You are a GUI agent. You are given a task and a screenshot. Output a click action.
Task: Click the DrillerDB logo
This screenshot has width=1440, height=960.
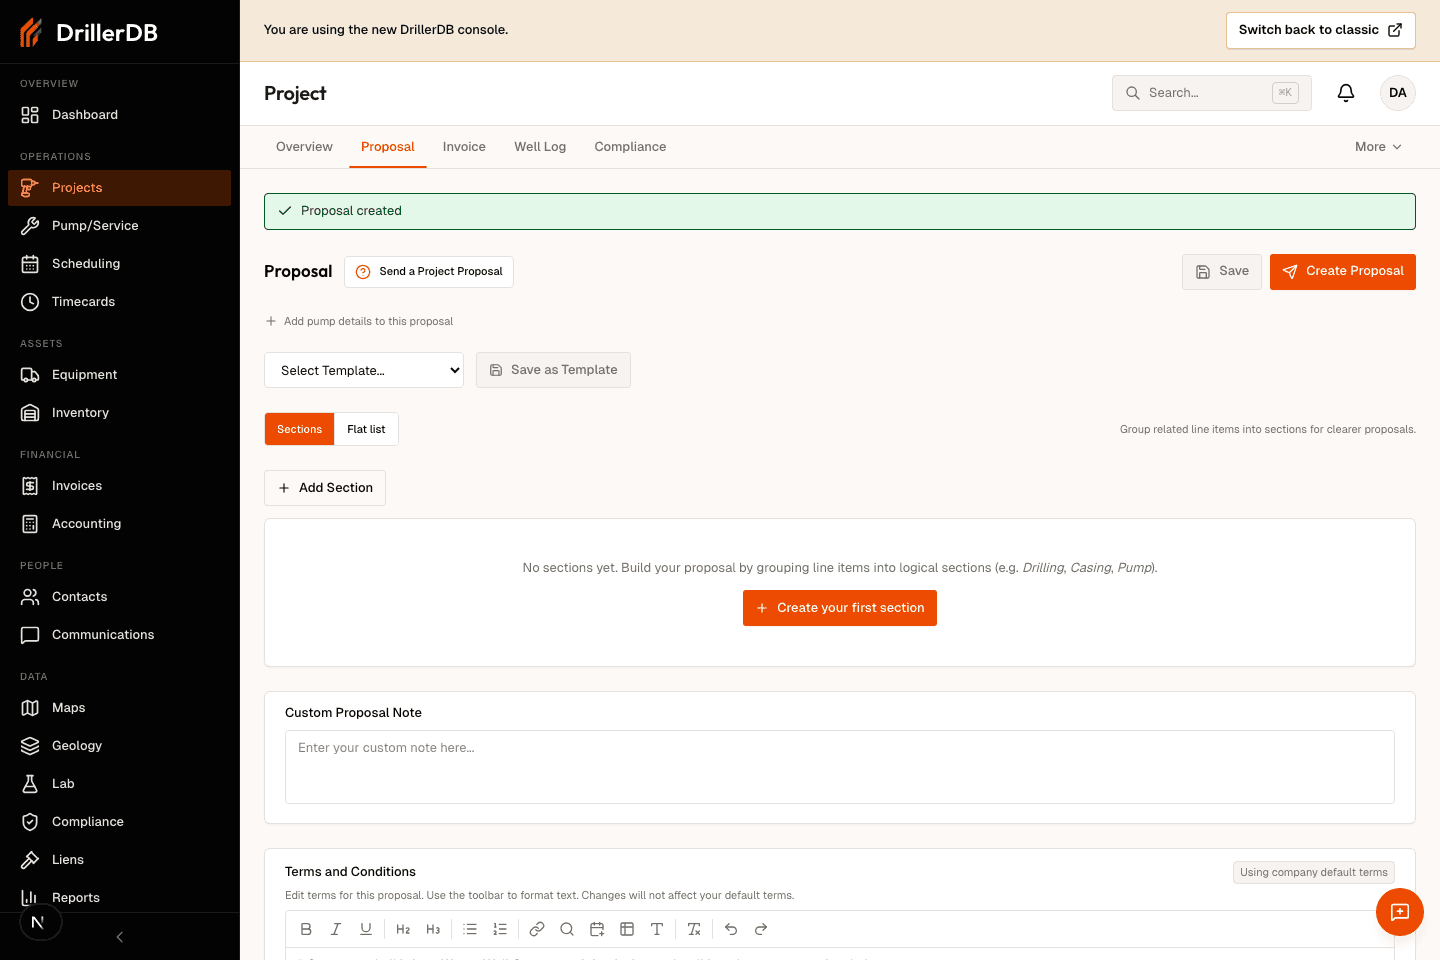[89, 32]
